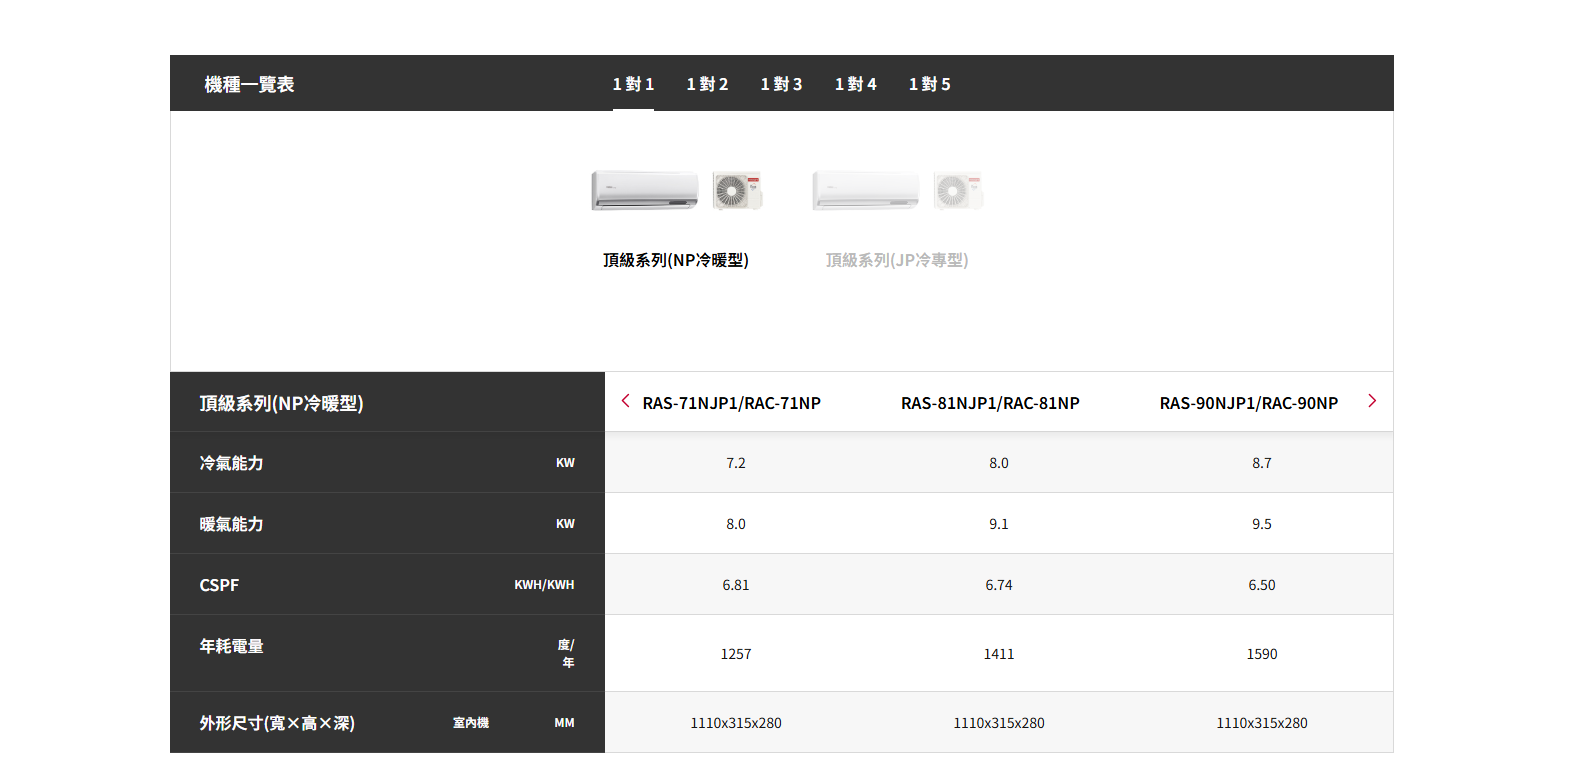Image resolution: width=1595 pixels, height=777 pixels.
Task: Click the right arrow to show next models
Action: tap(1372, 401)
